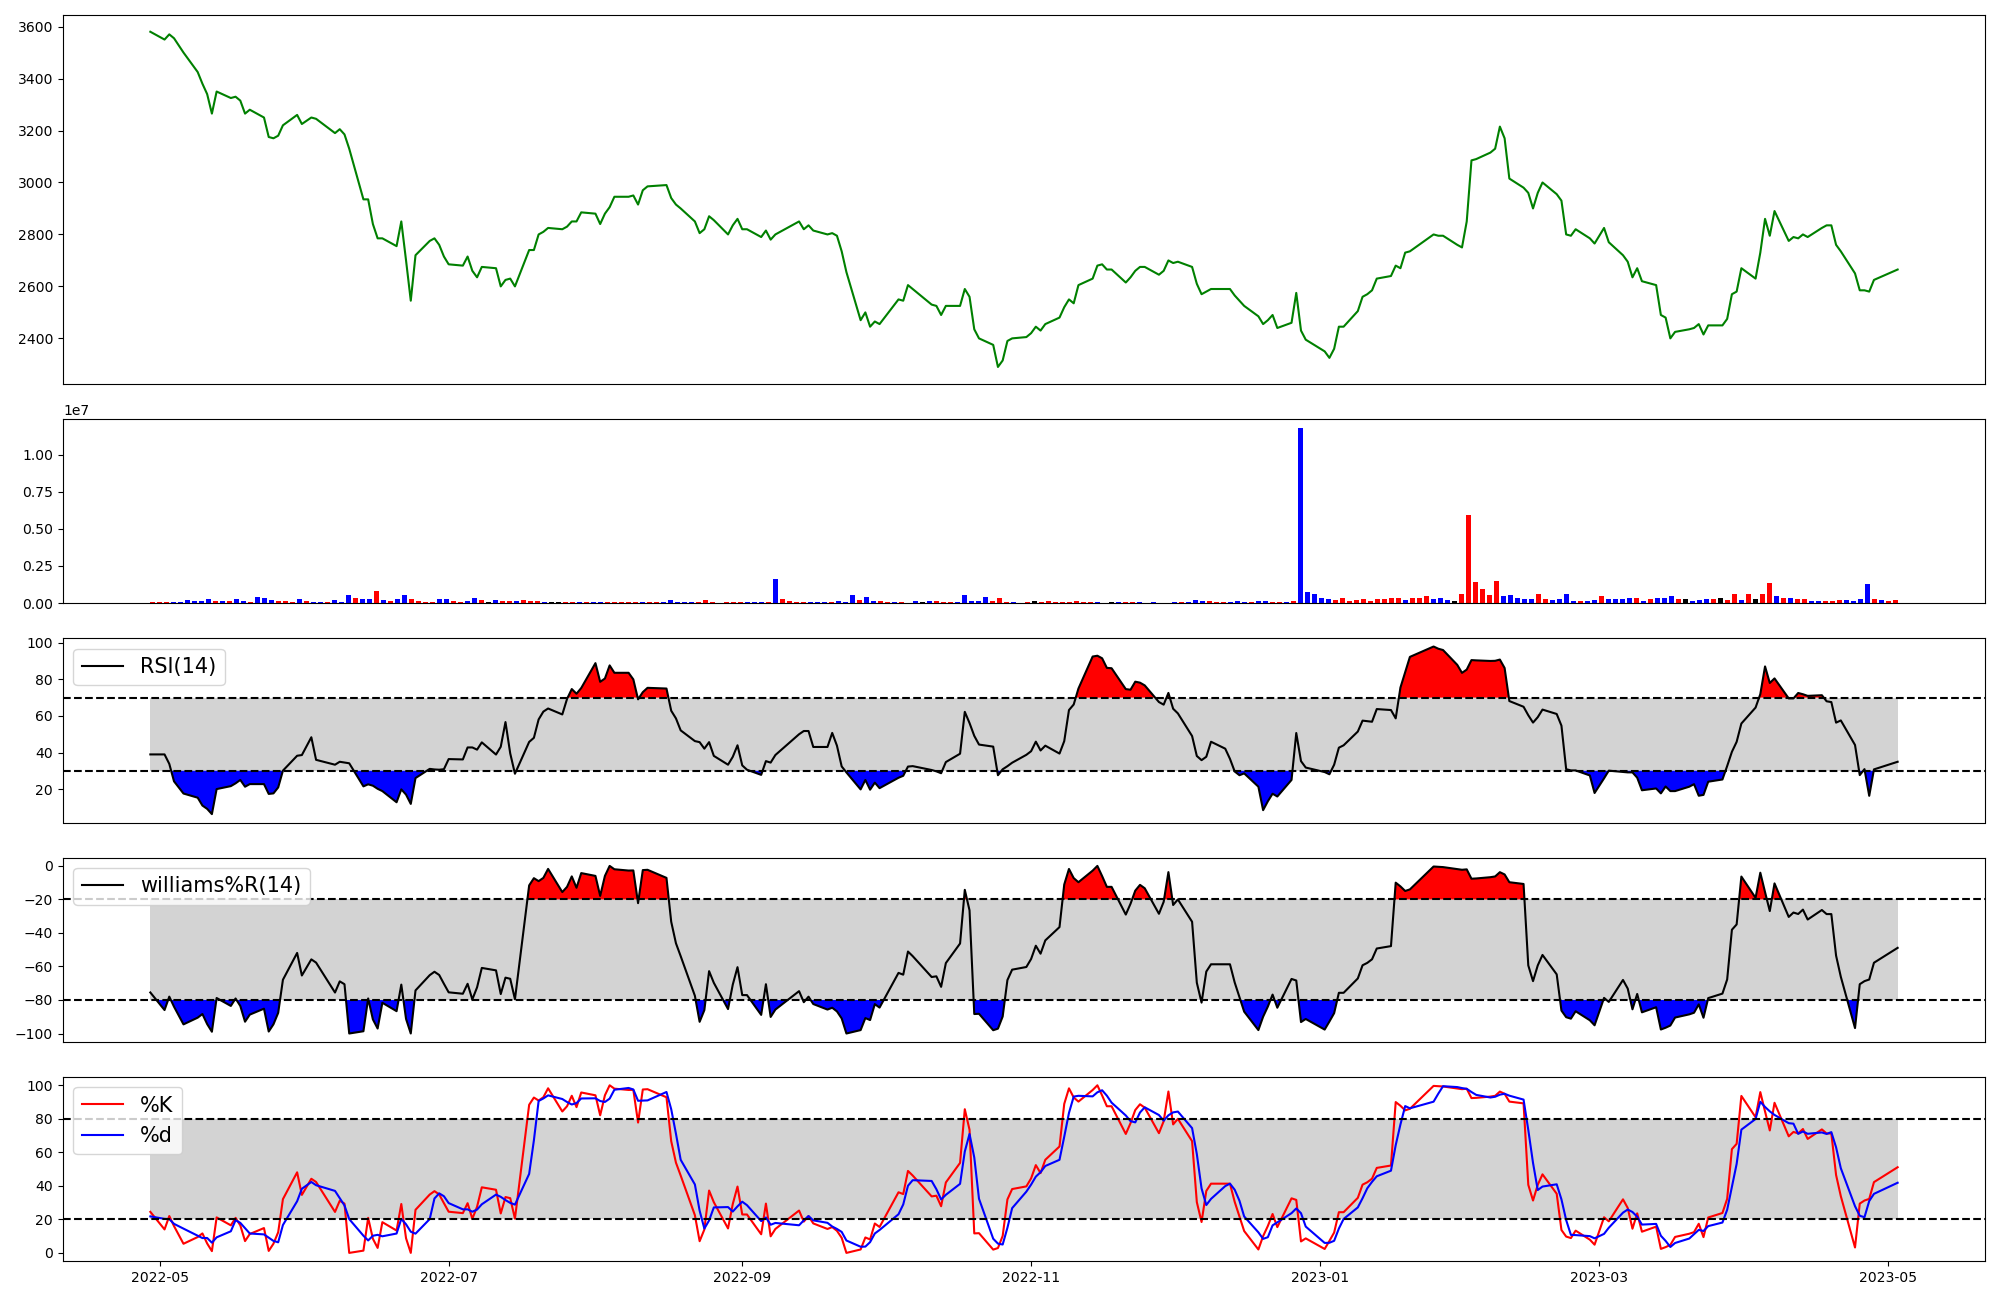Click the 1e7 volume scale label
Image resolution: width=2000 pixels, height=1300 pixels.
tap(76, 410)
